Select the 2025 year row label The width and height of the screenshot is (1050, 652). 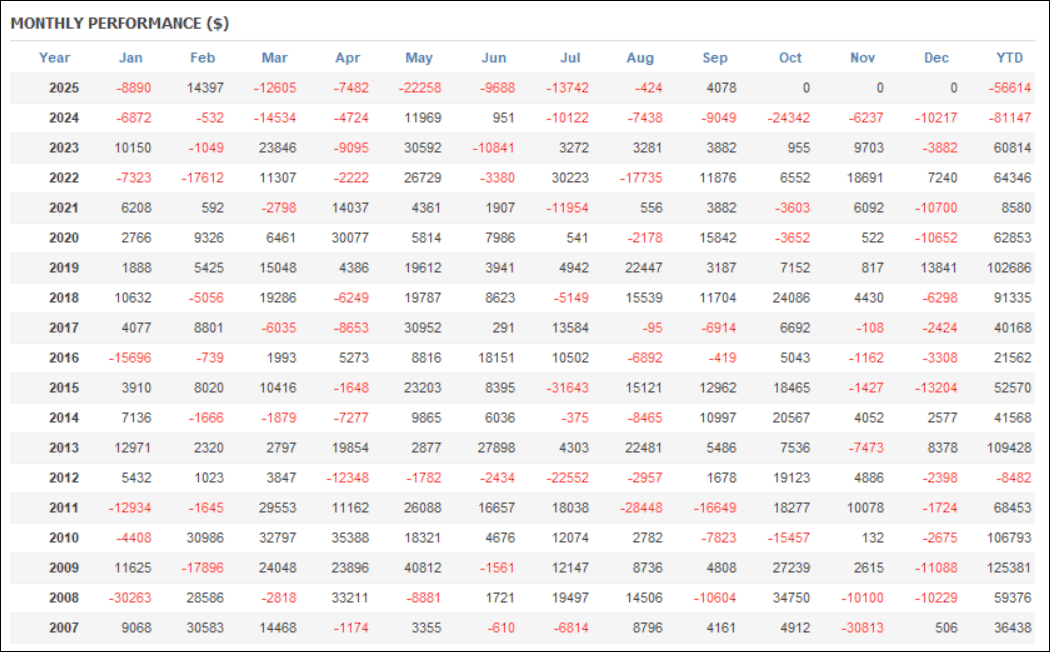click(x=64, y=88)
